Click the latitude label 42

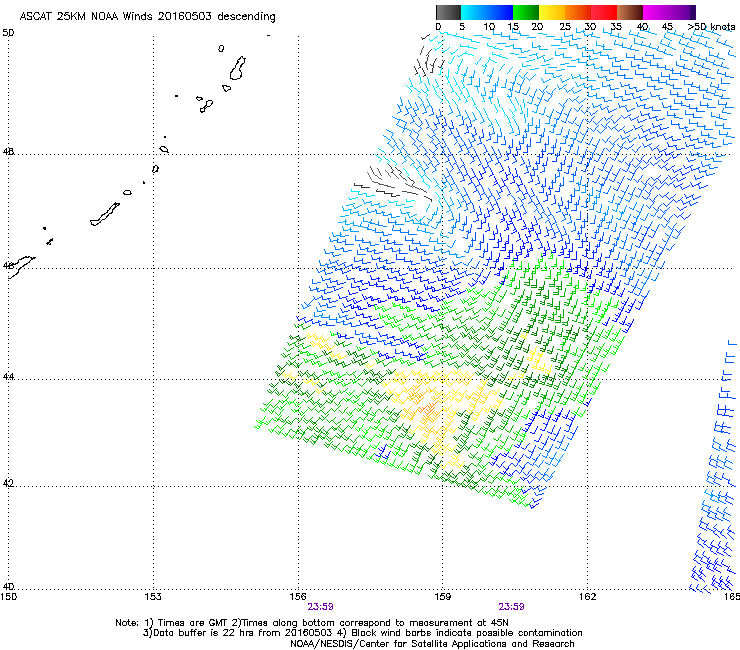point(8,483)
